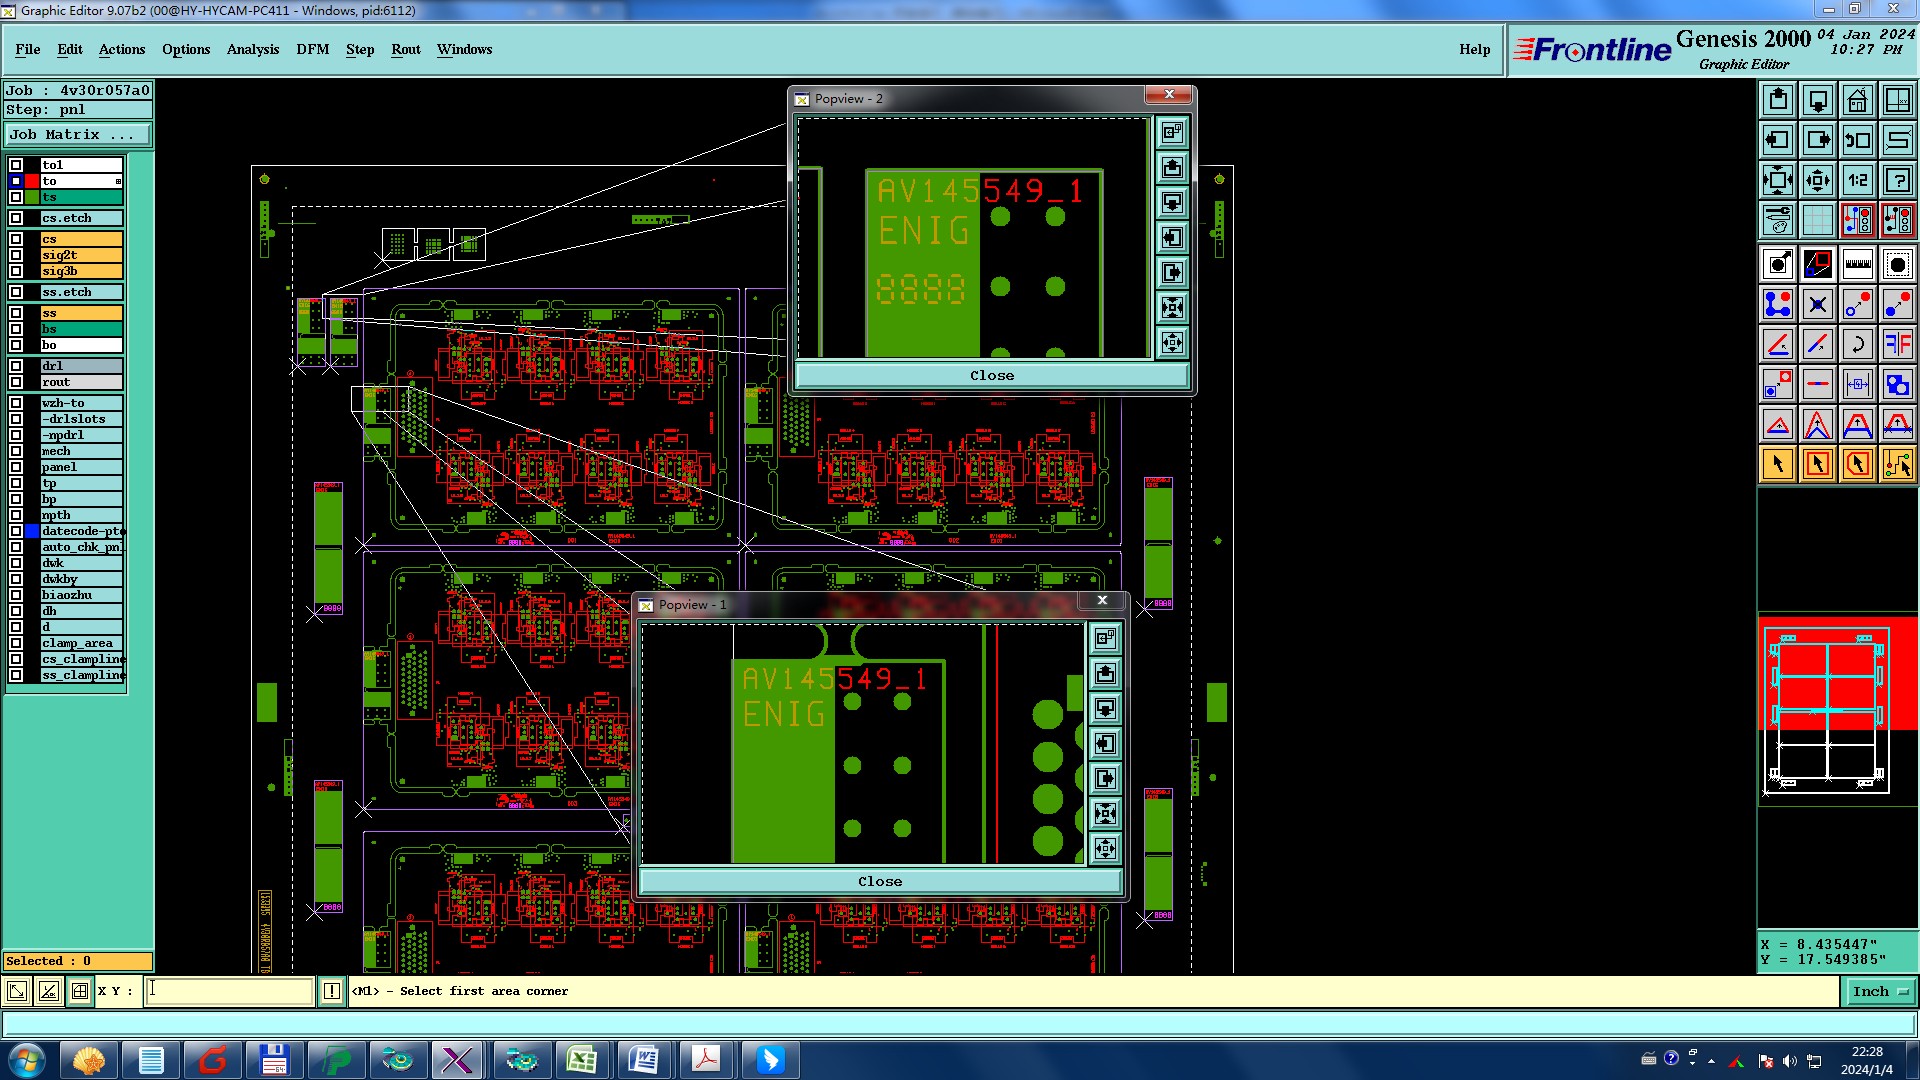Click the panel layer name
Screen dimensions: 1920x1080
[x=81, y=467]
